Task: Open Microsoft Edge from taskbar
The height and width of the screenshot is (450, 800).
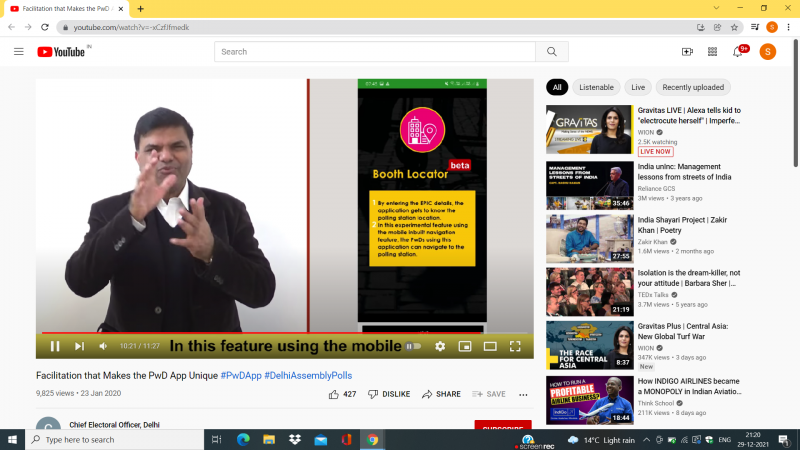Action: click(243, 439)
